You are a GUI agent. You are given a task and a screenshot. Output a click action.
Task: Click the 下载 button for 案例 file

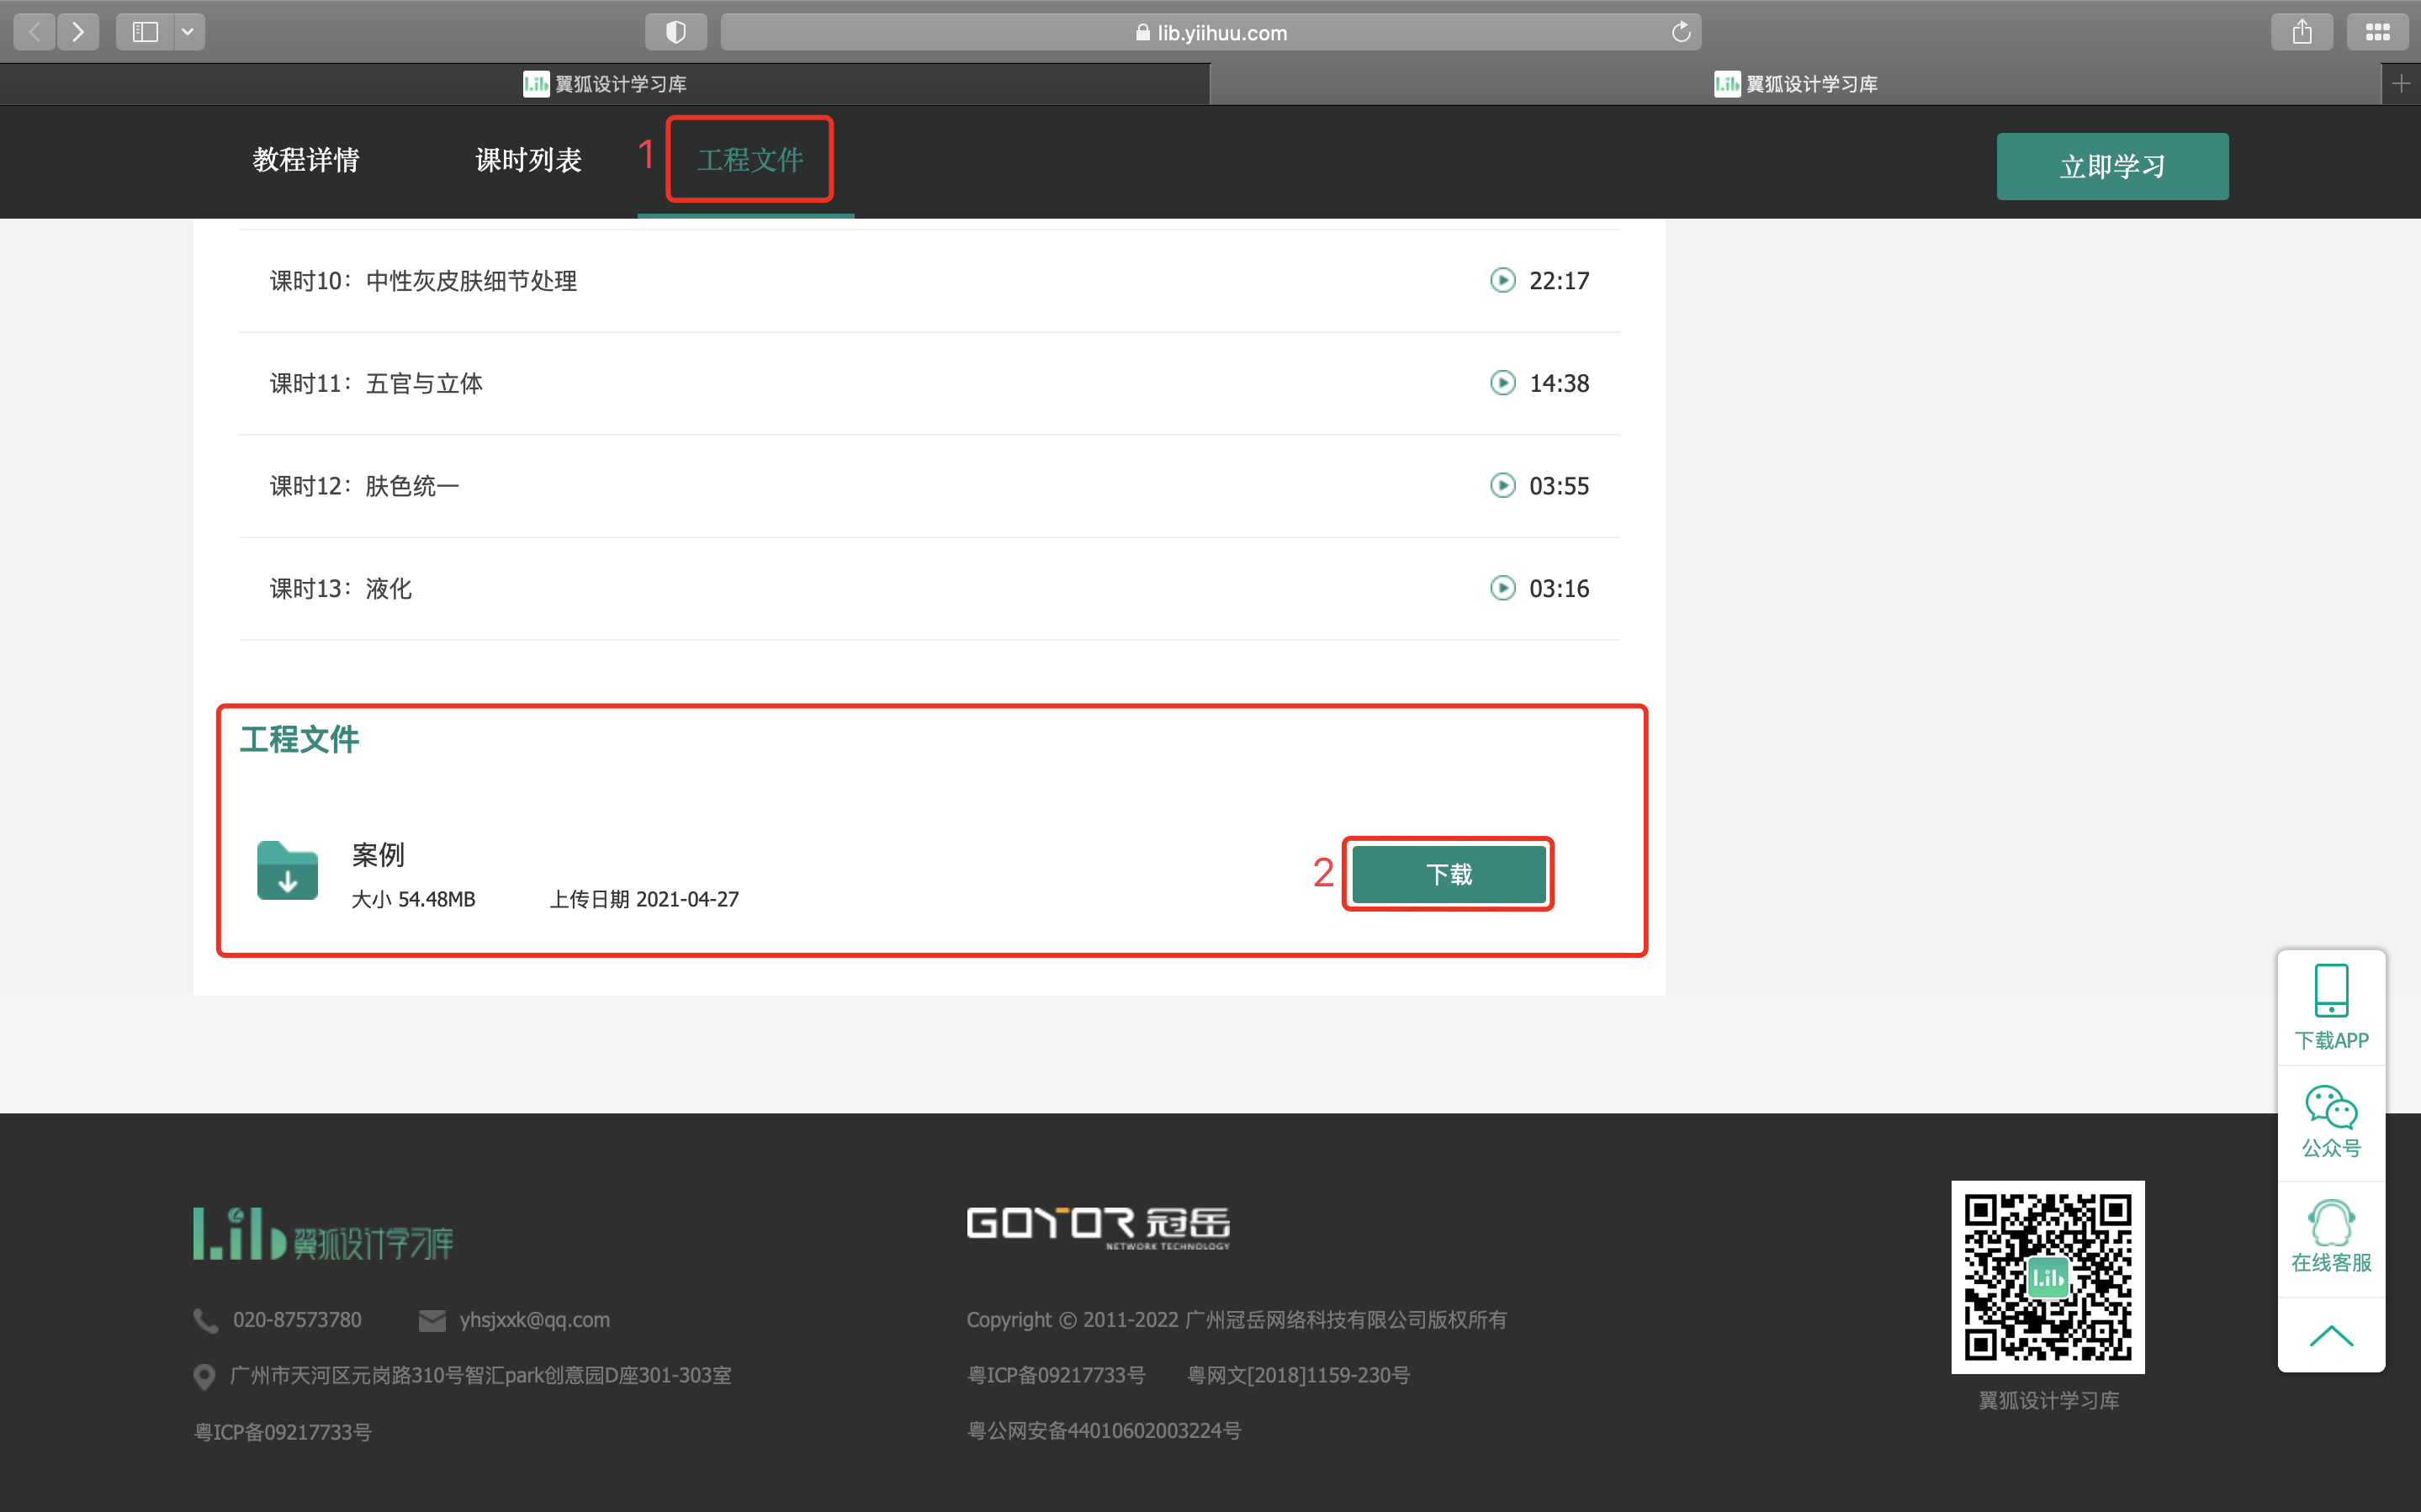(1448, 874)
